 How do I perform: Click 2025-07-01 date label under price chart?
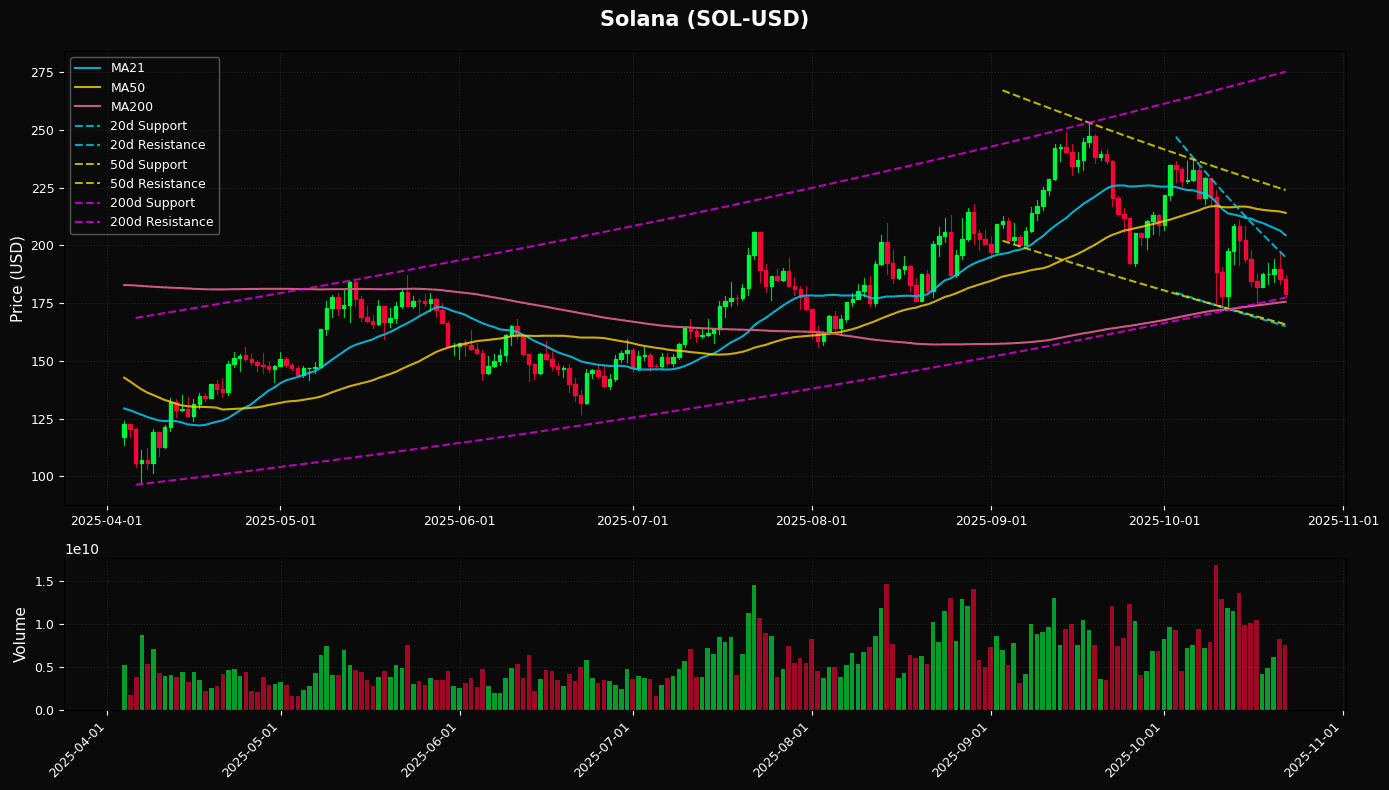[632, 521]
